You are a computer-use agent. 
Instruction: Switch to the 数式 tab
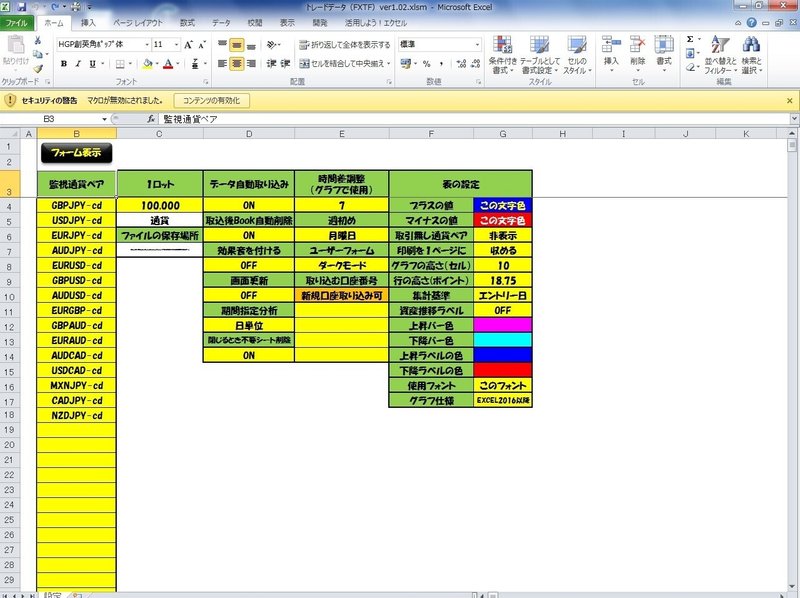187,23
